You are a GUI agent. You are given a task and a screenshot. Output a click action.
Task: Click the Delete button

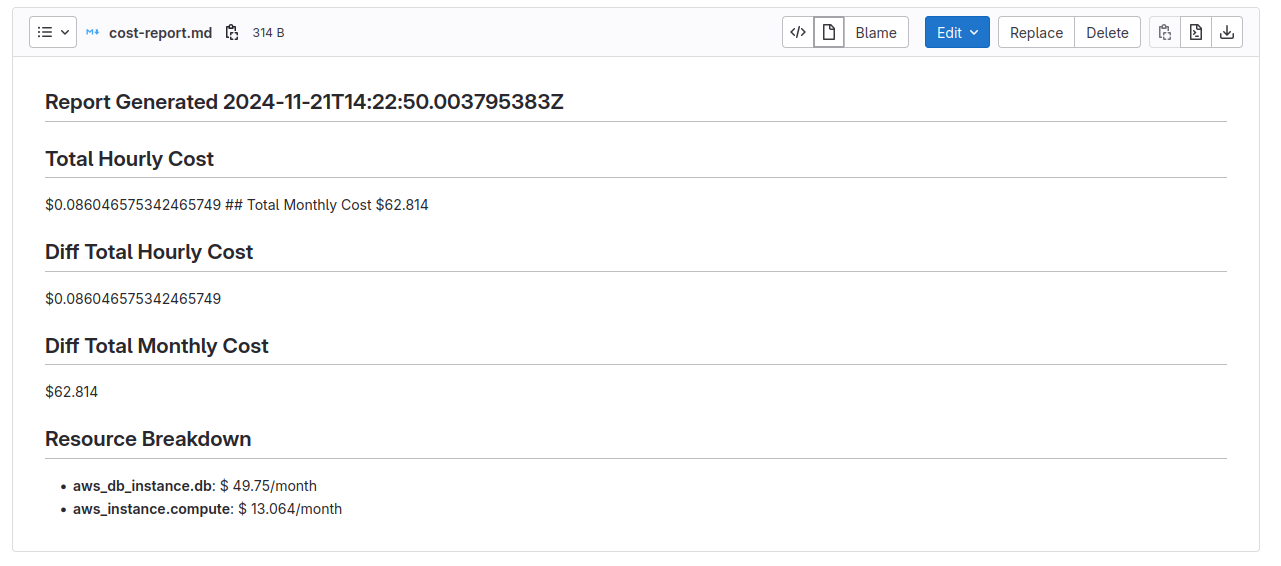point(1107,32)
